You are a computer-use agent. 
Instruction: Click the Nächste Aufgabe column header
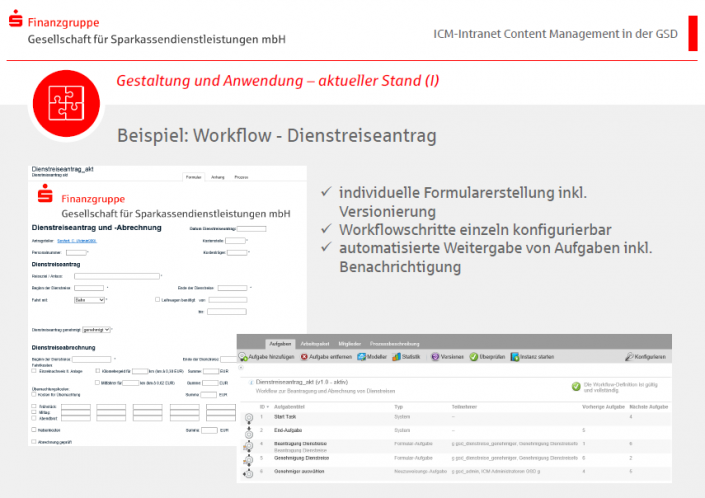[649, 407]
